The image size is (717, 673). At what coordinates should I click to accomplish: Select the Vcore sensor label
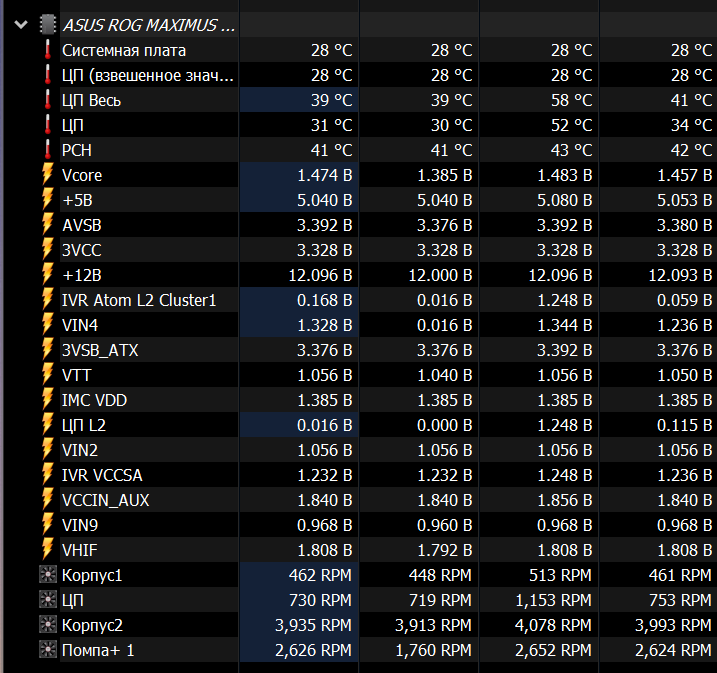(x=82, y=175)
